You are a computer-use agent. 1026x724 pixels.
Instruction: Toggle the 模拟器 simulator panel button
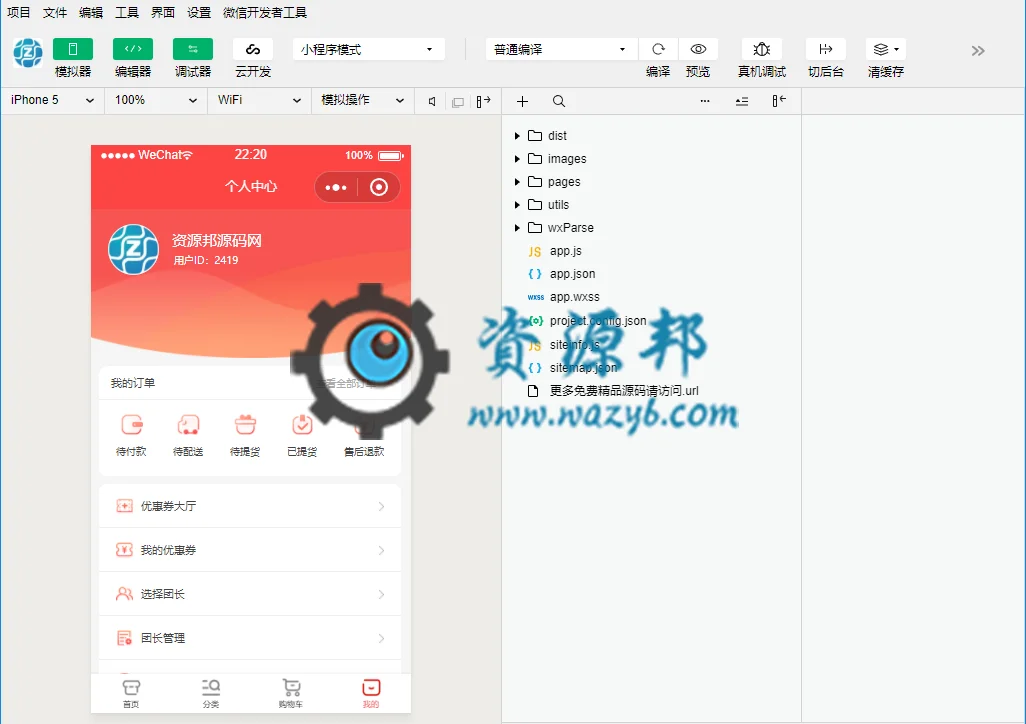[73, 49]
